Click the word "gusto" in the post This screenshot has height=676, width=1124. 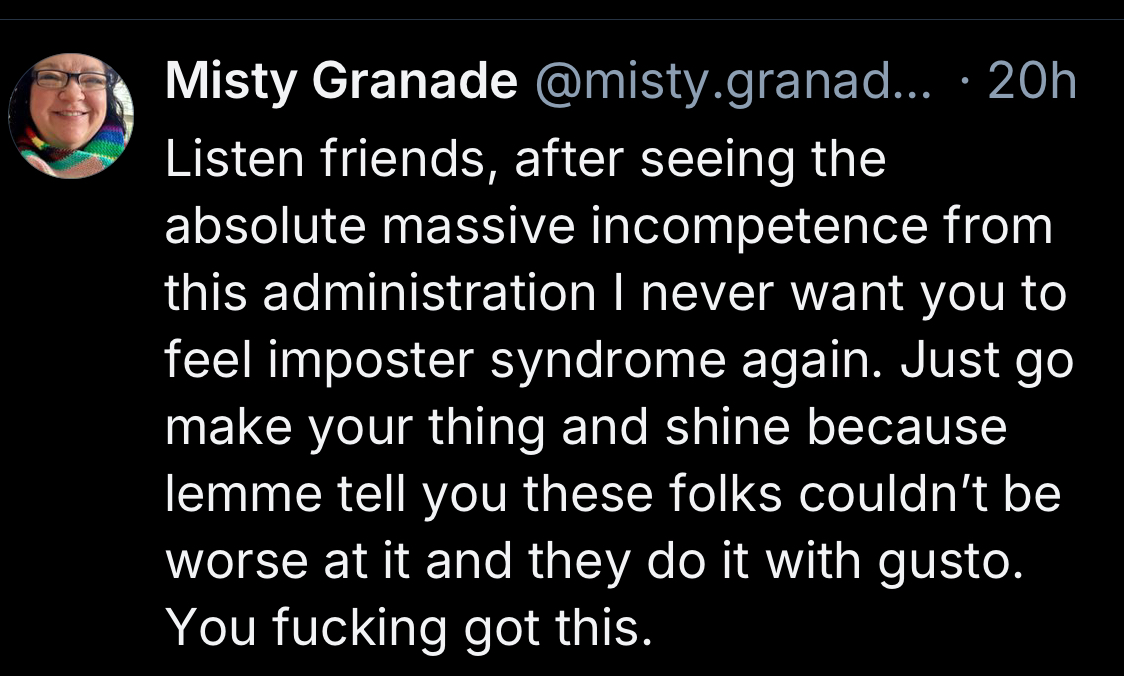[950, 562]
